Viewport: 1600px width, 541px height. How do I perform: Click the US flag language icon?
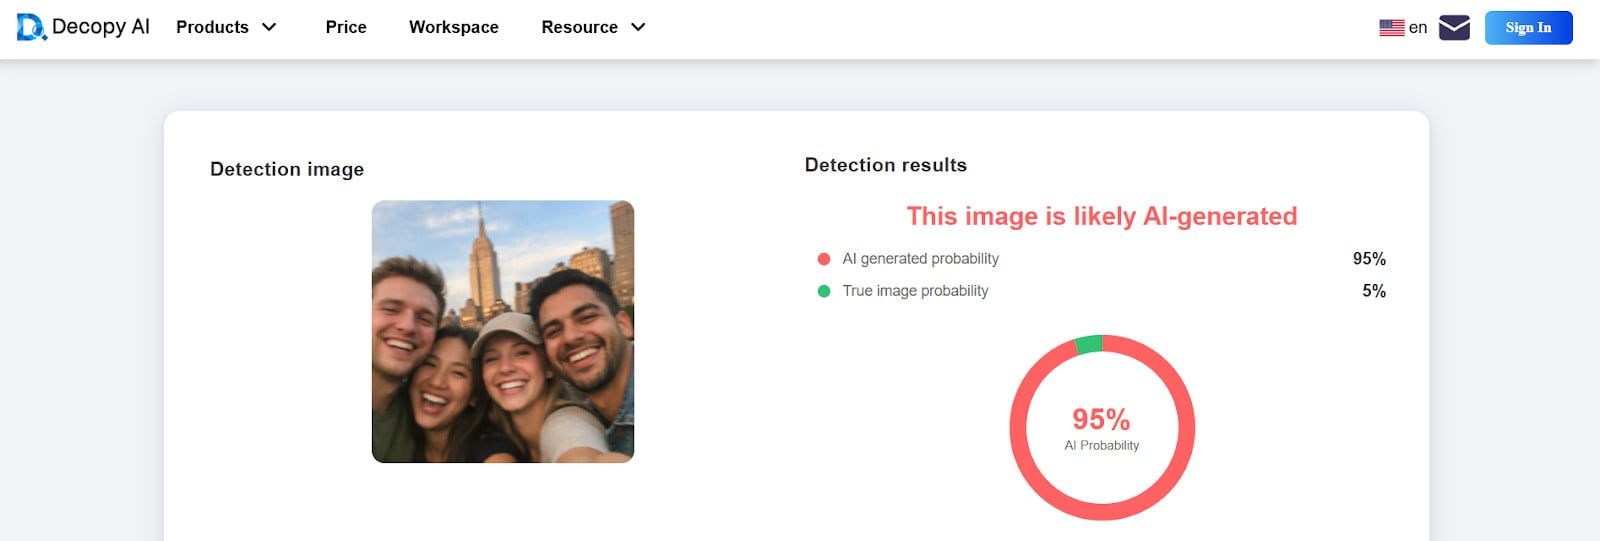[1391, 28]
